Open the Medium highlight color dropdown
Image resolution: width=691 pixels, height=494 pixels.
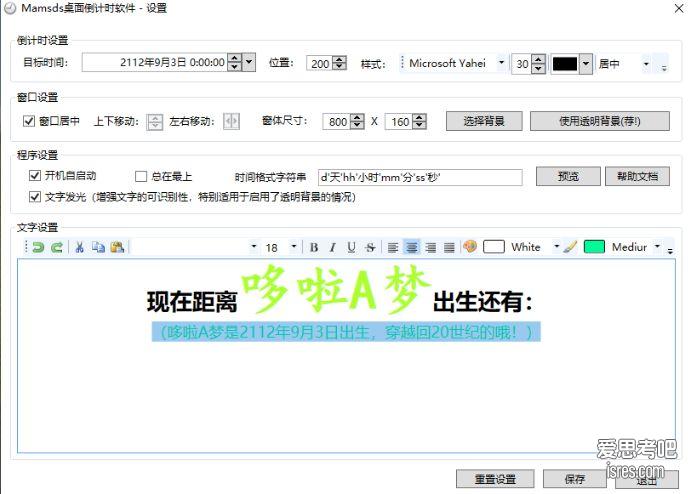click(x=657, y=246)
